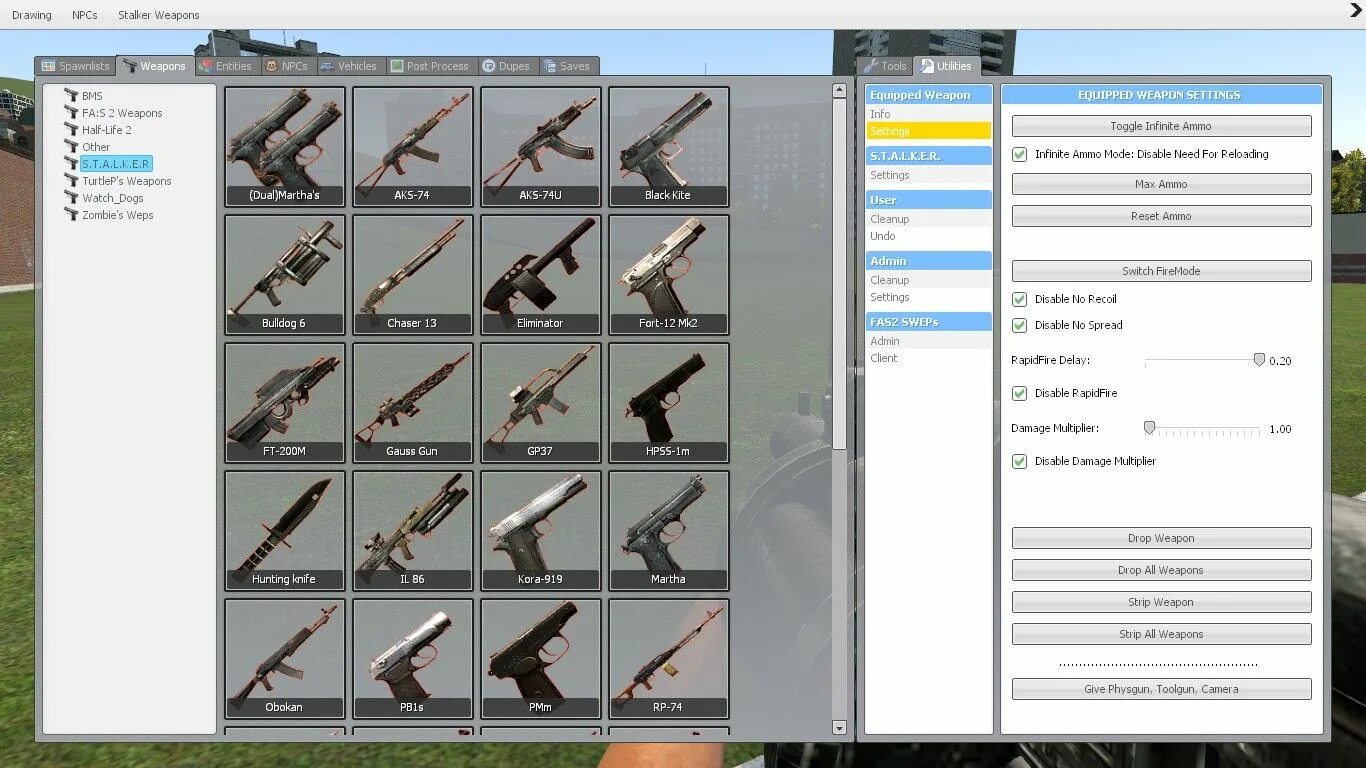Spawn the AKS-74 rifle
Image resolution: width=1366 pixels, height=768 pixels.
tap(413, 146)
